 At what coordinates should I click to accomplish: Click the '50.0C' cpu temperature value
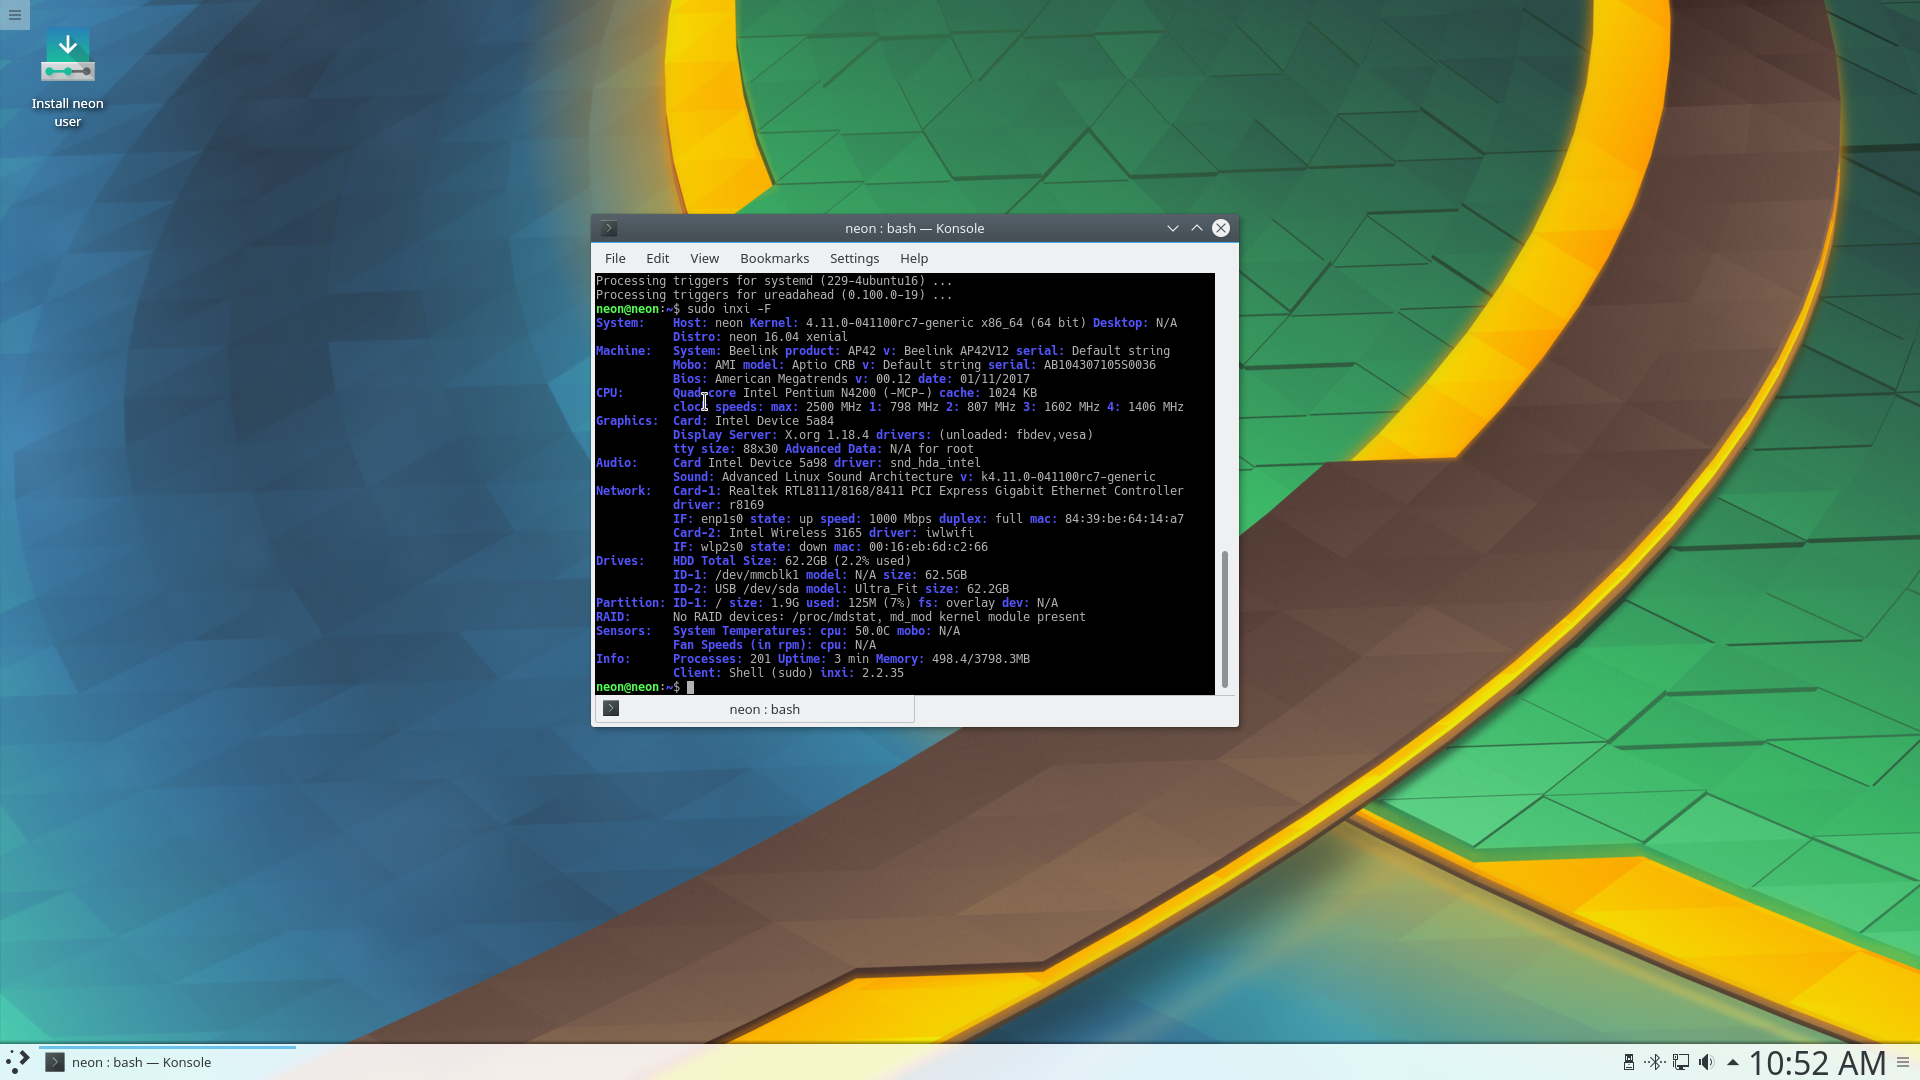(x=872, y=631)
